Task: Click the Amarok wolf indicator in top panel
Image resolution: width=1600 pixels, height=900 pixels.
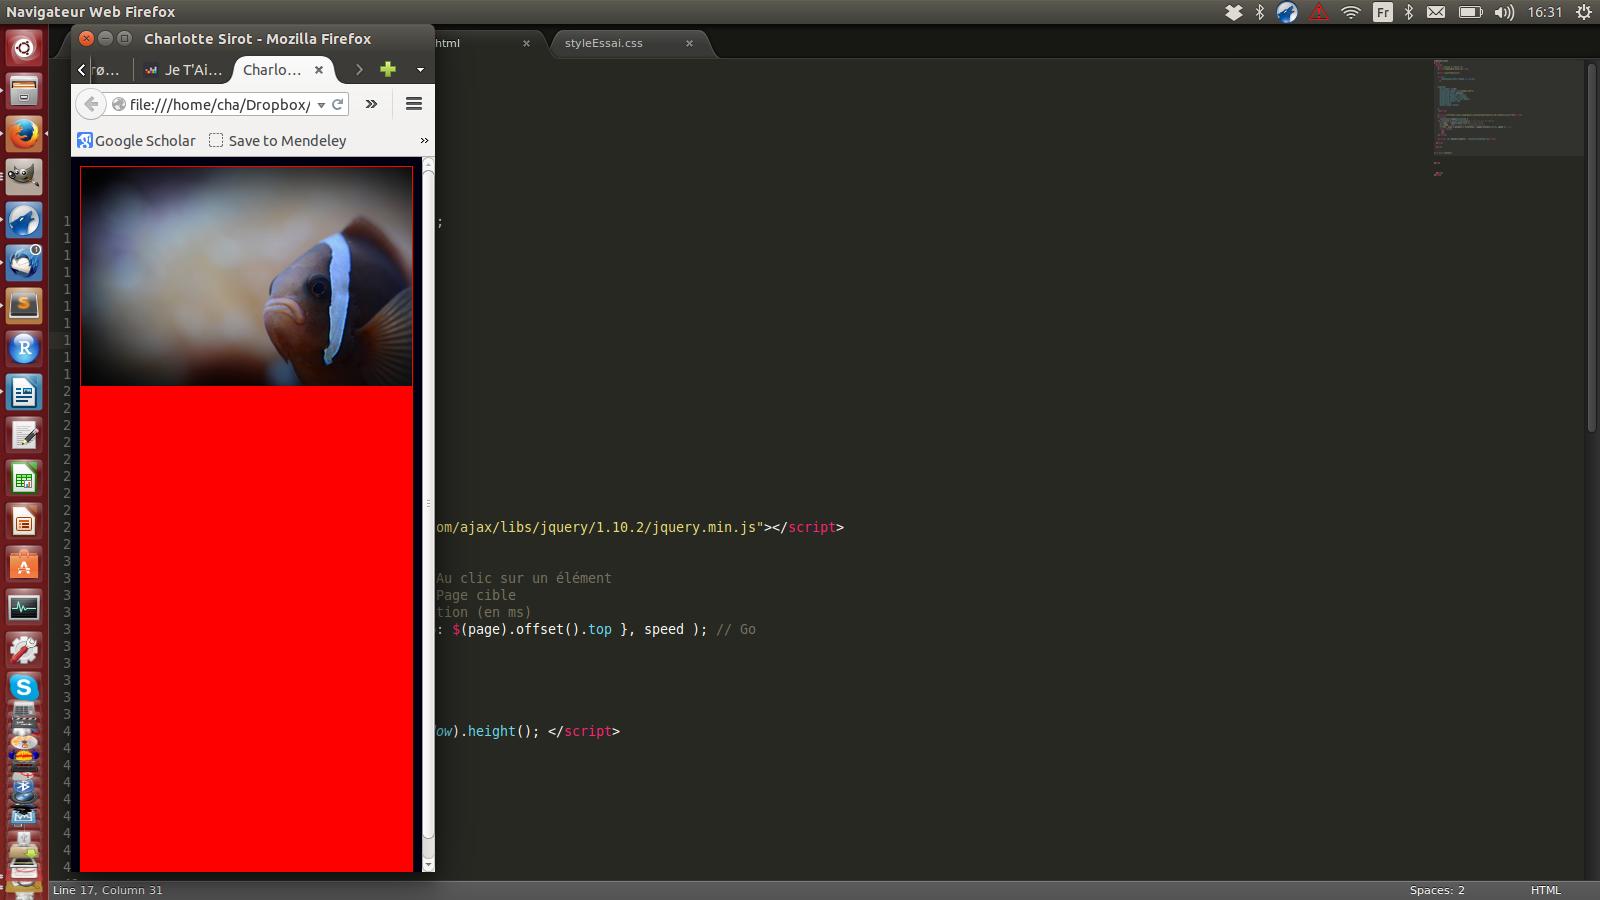Action: 1287,12
